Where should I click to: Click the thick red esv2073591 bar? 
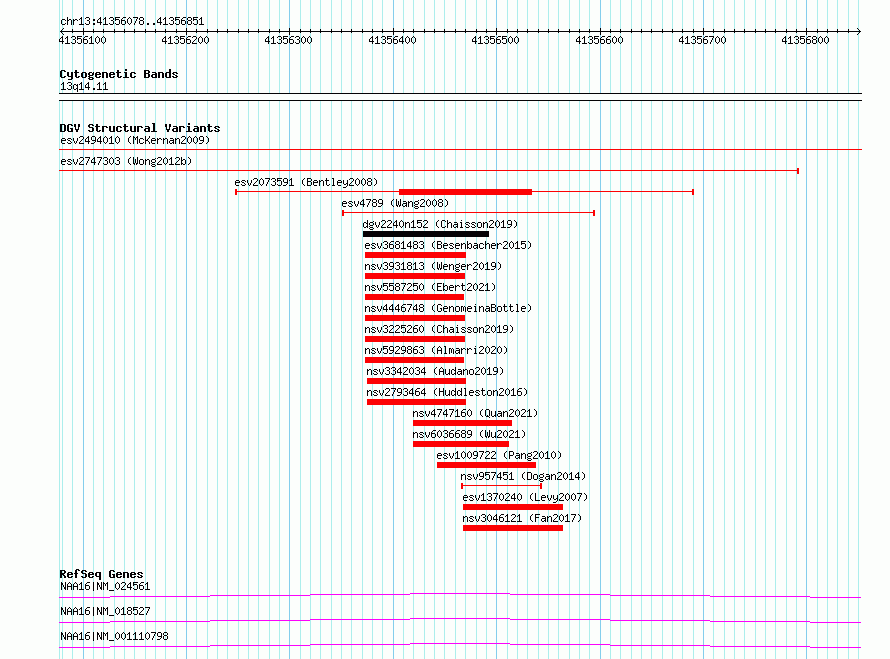point(465,192)
